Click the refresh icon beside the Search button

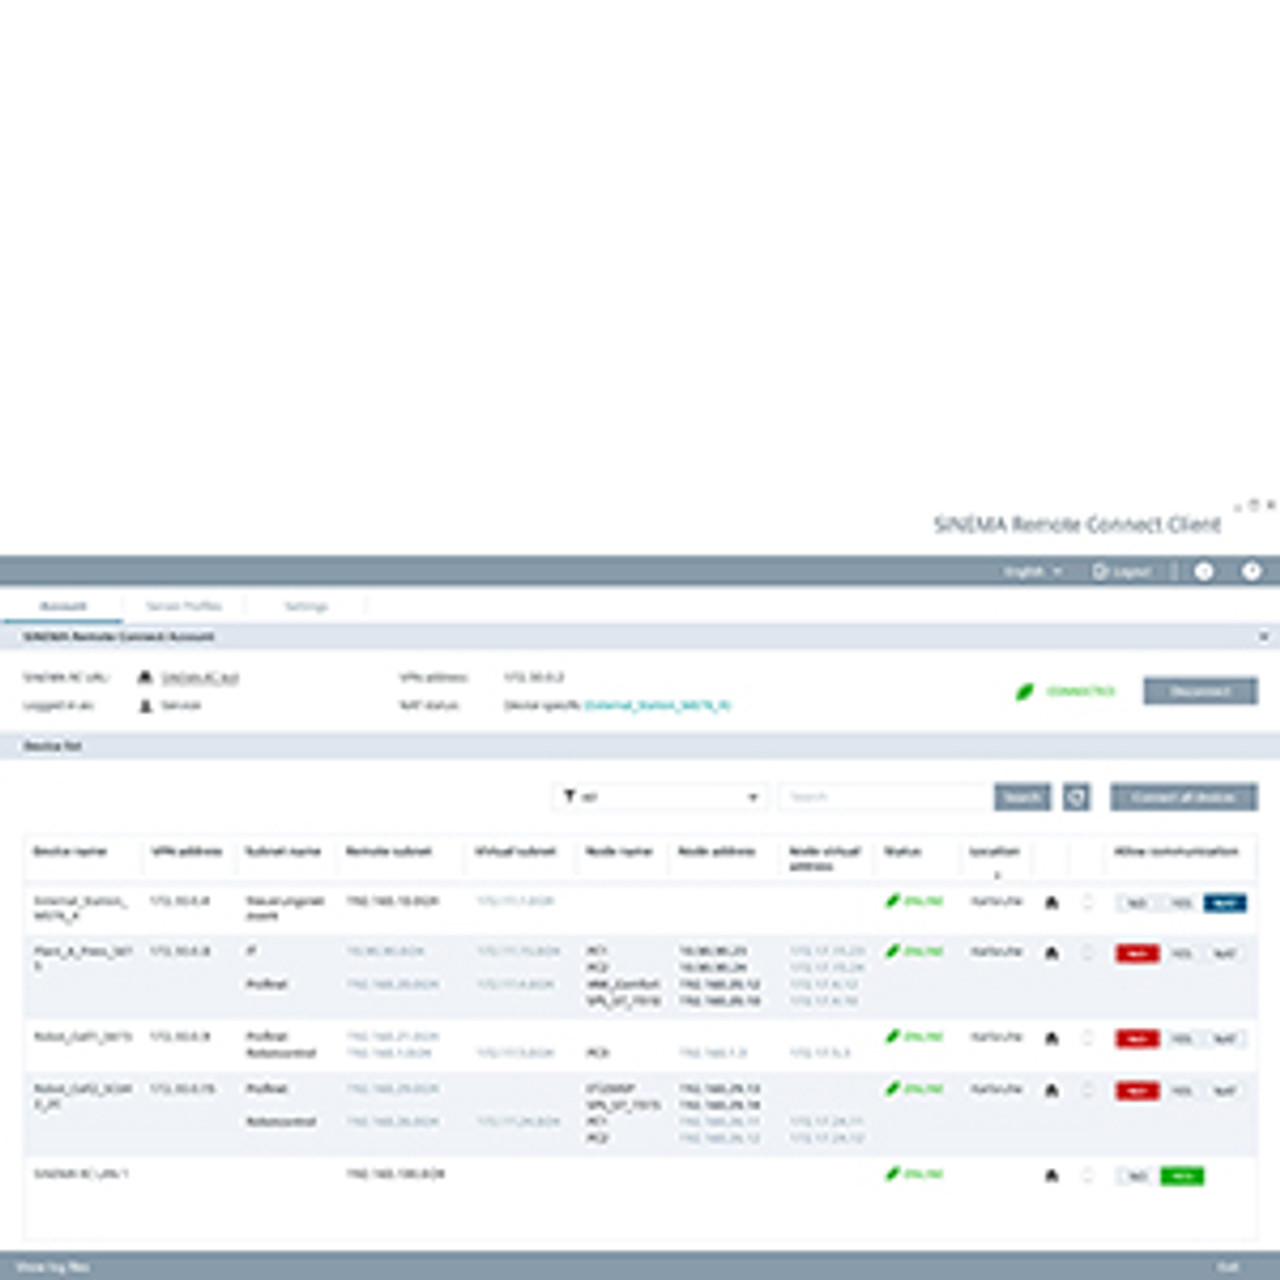(x=1076, y=797)
